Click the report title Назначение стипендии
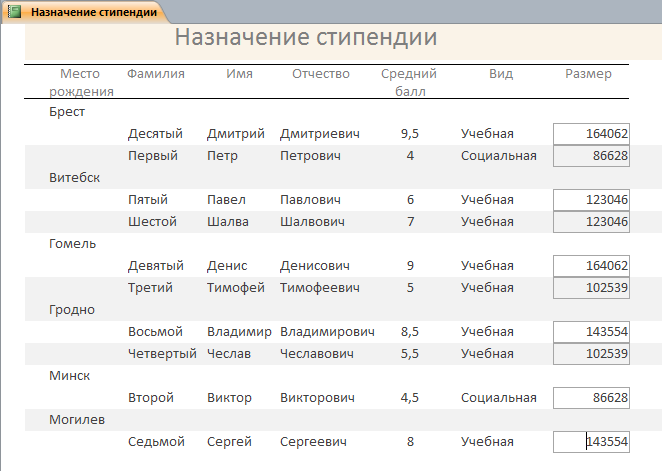The width and height of the screenshot is (662, 471). pos(306,37)
